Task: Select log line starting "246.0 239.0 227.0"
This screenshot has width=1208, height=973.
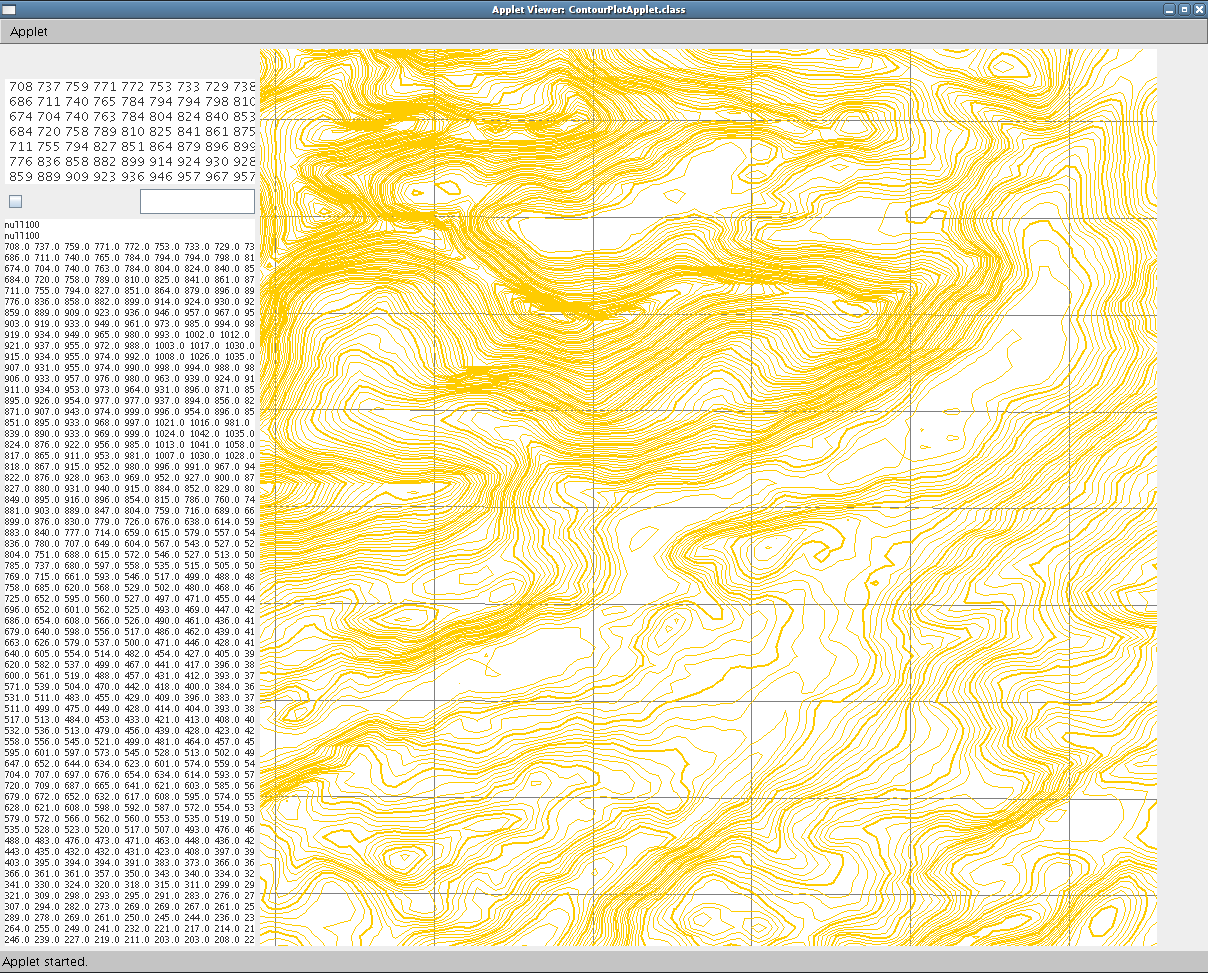Action: 129,939
